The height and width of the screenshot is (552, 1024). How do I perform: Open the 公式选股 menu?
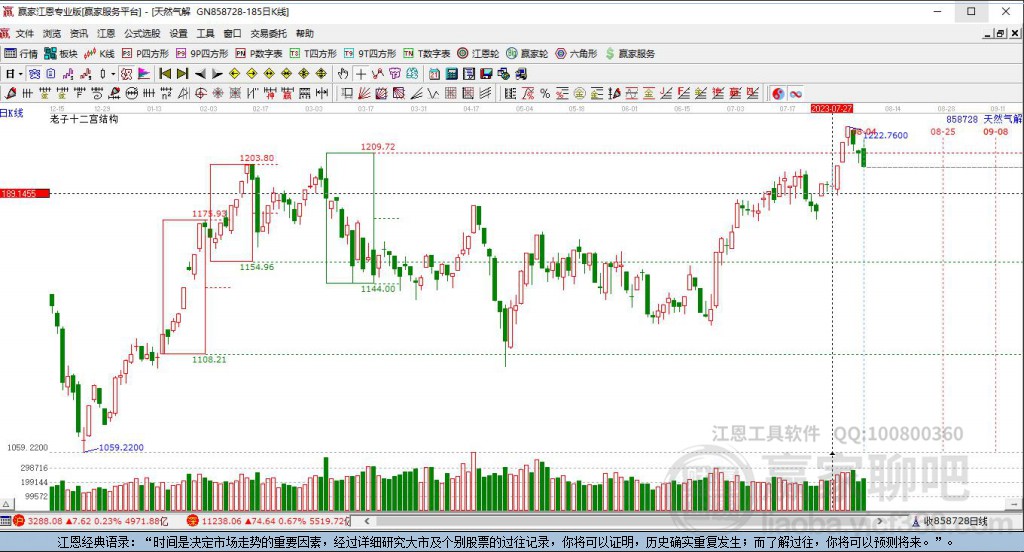142,33
